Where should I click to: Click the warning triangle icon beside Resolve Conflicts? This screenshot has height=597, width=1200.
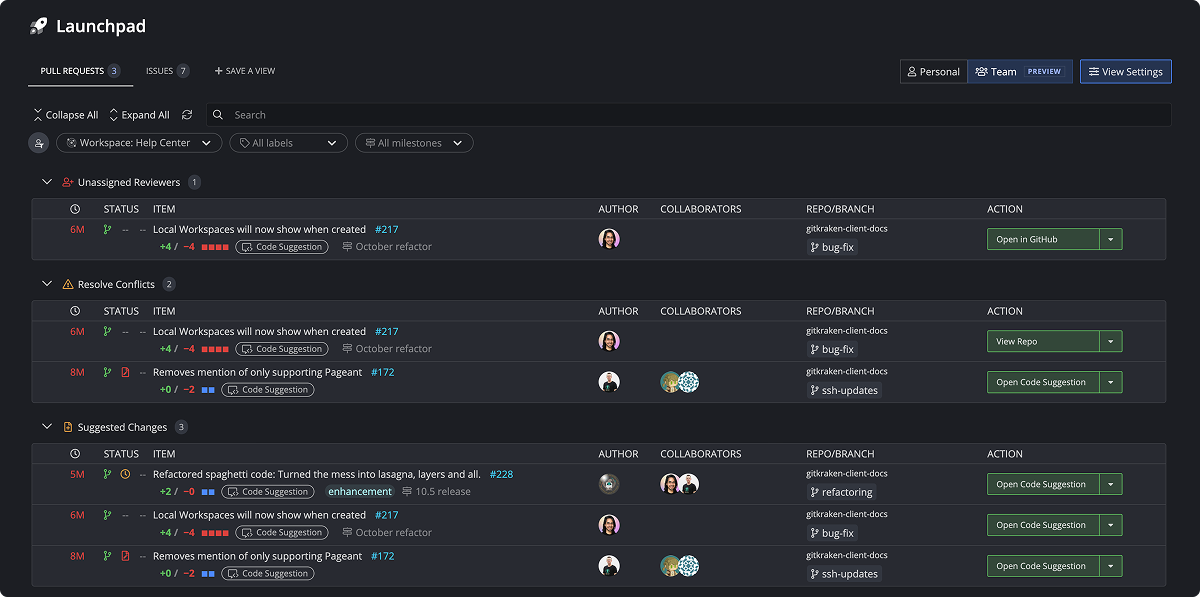coord(68,284)
